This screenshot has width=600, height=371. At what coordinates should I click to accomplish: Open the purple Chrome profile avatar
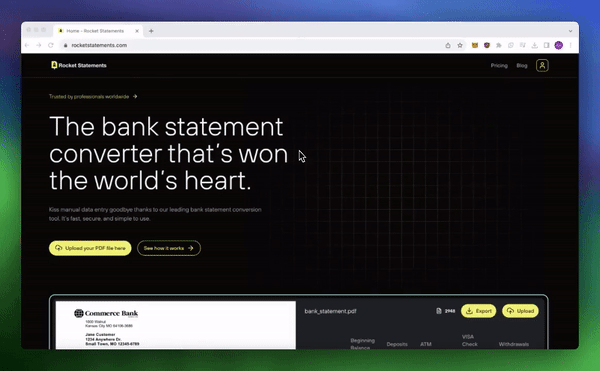point(559,45)
